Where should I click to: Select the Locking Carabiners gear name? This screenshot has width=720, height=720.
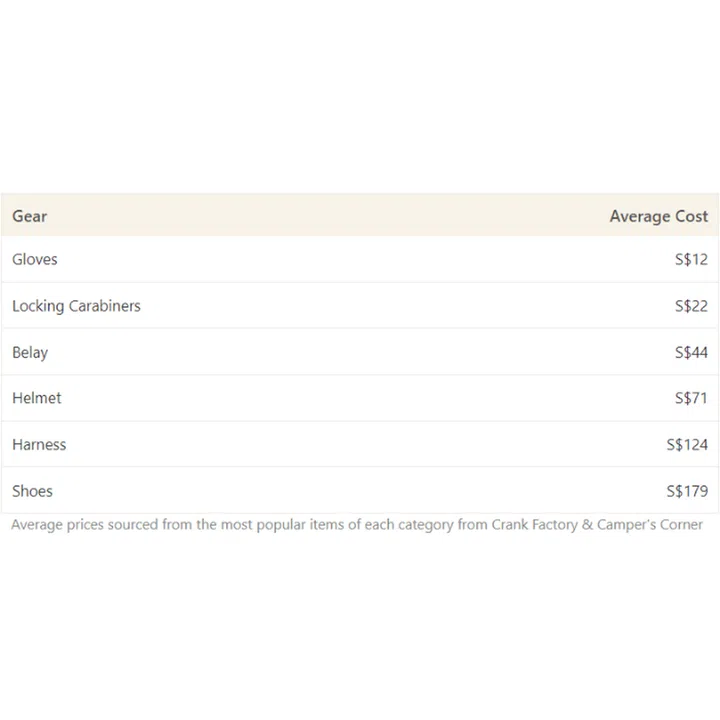(76, 306)
